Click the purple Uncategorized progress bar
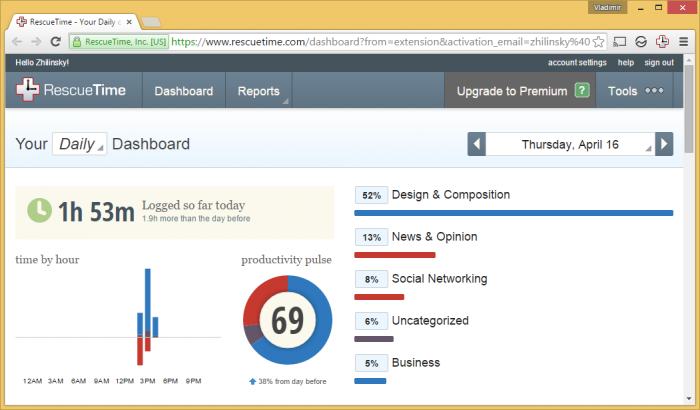 374,339
